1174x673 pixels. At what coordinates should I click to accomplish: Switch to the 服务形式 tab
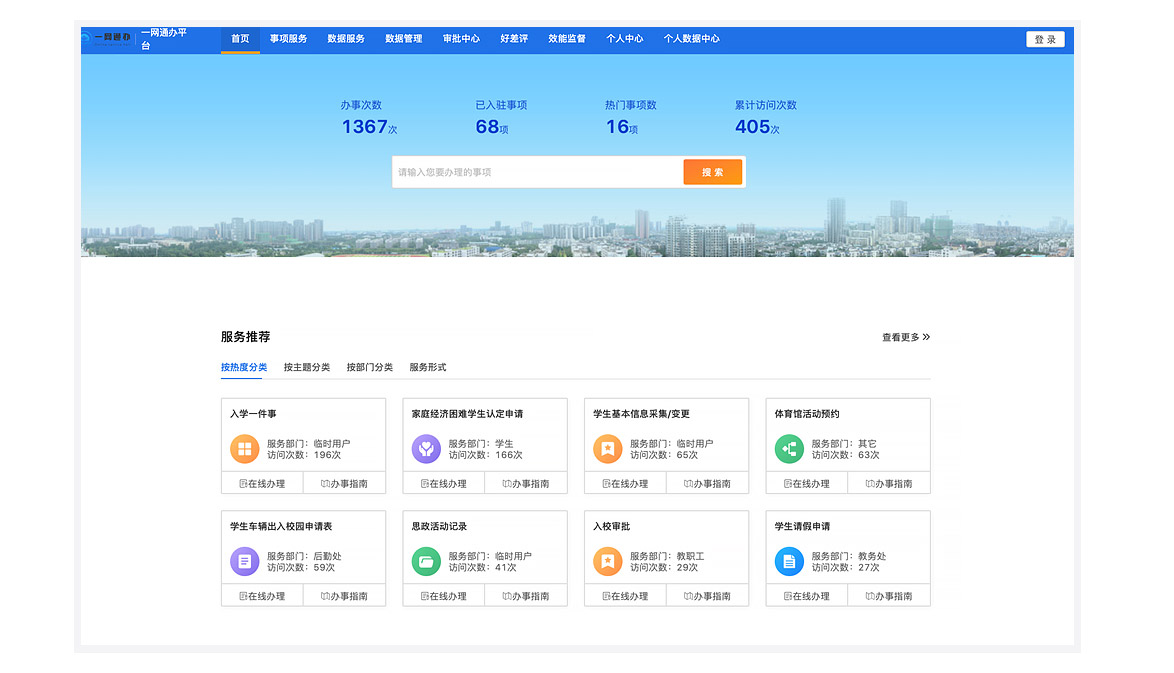(x=427, y=367)
